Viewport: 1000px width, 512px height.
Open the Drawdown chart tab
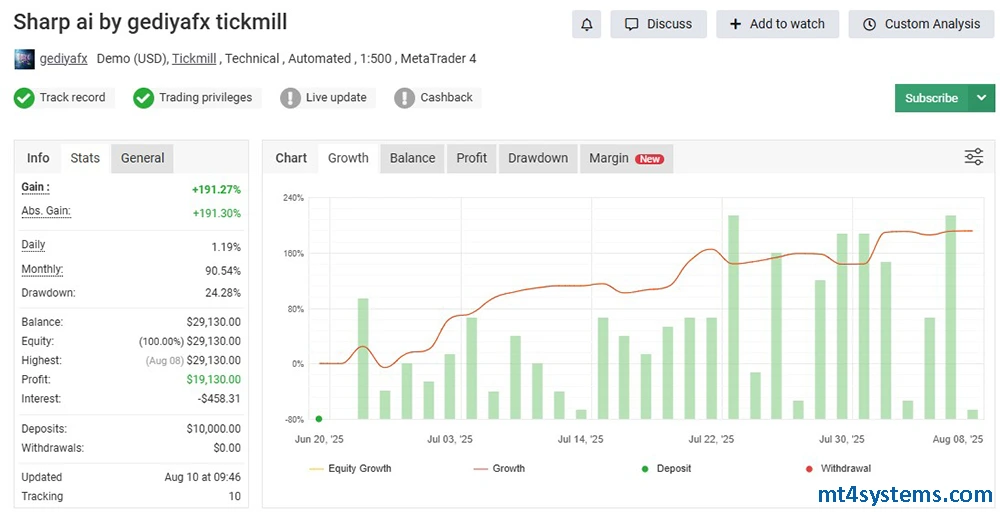click(x=537, y=158)
